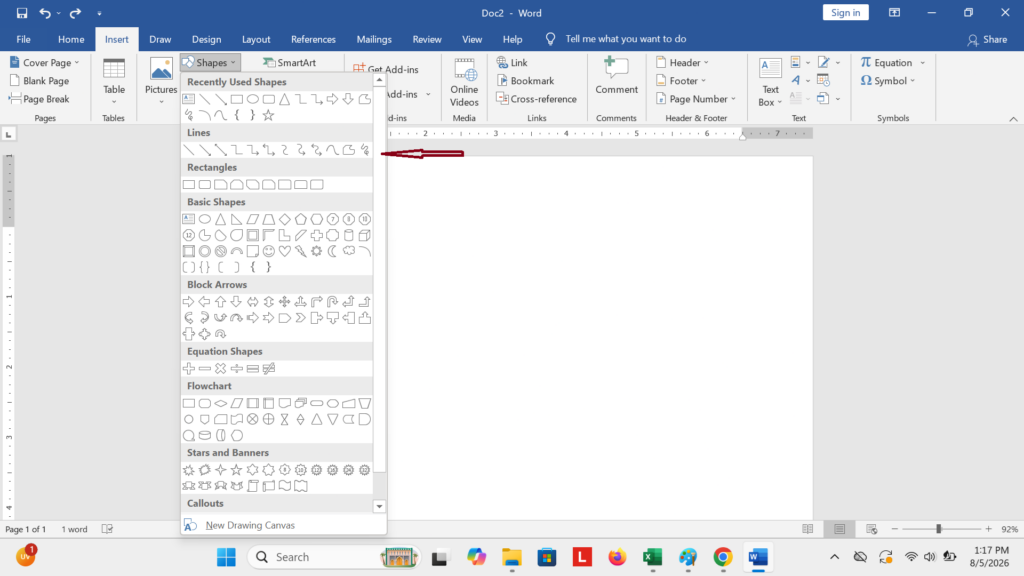Adjust the zoom slider handle
Viewport: 1024px width, 576px height.
[938, 529]
